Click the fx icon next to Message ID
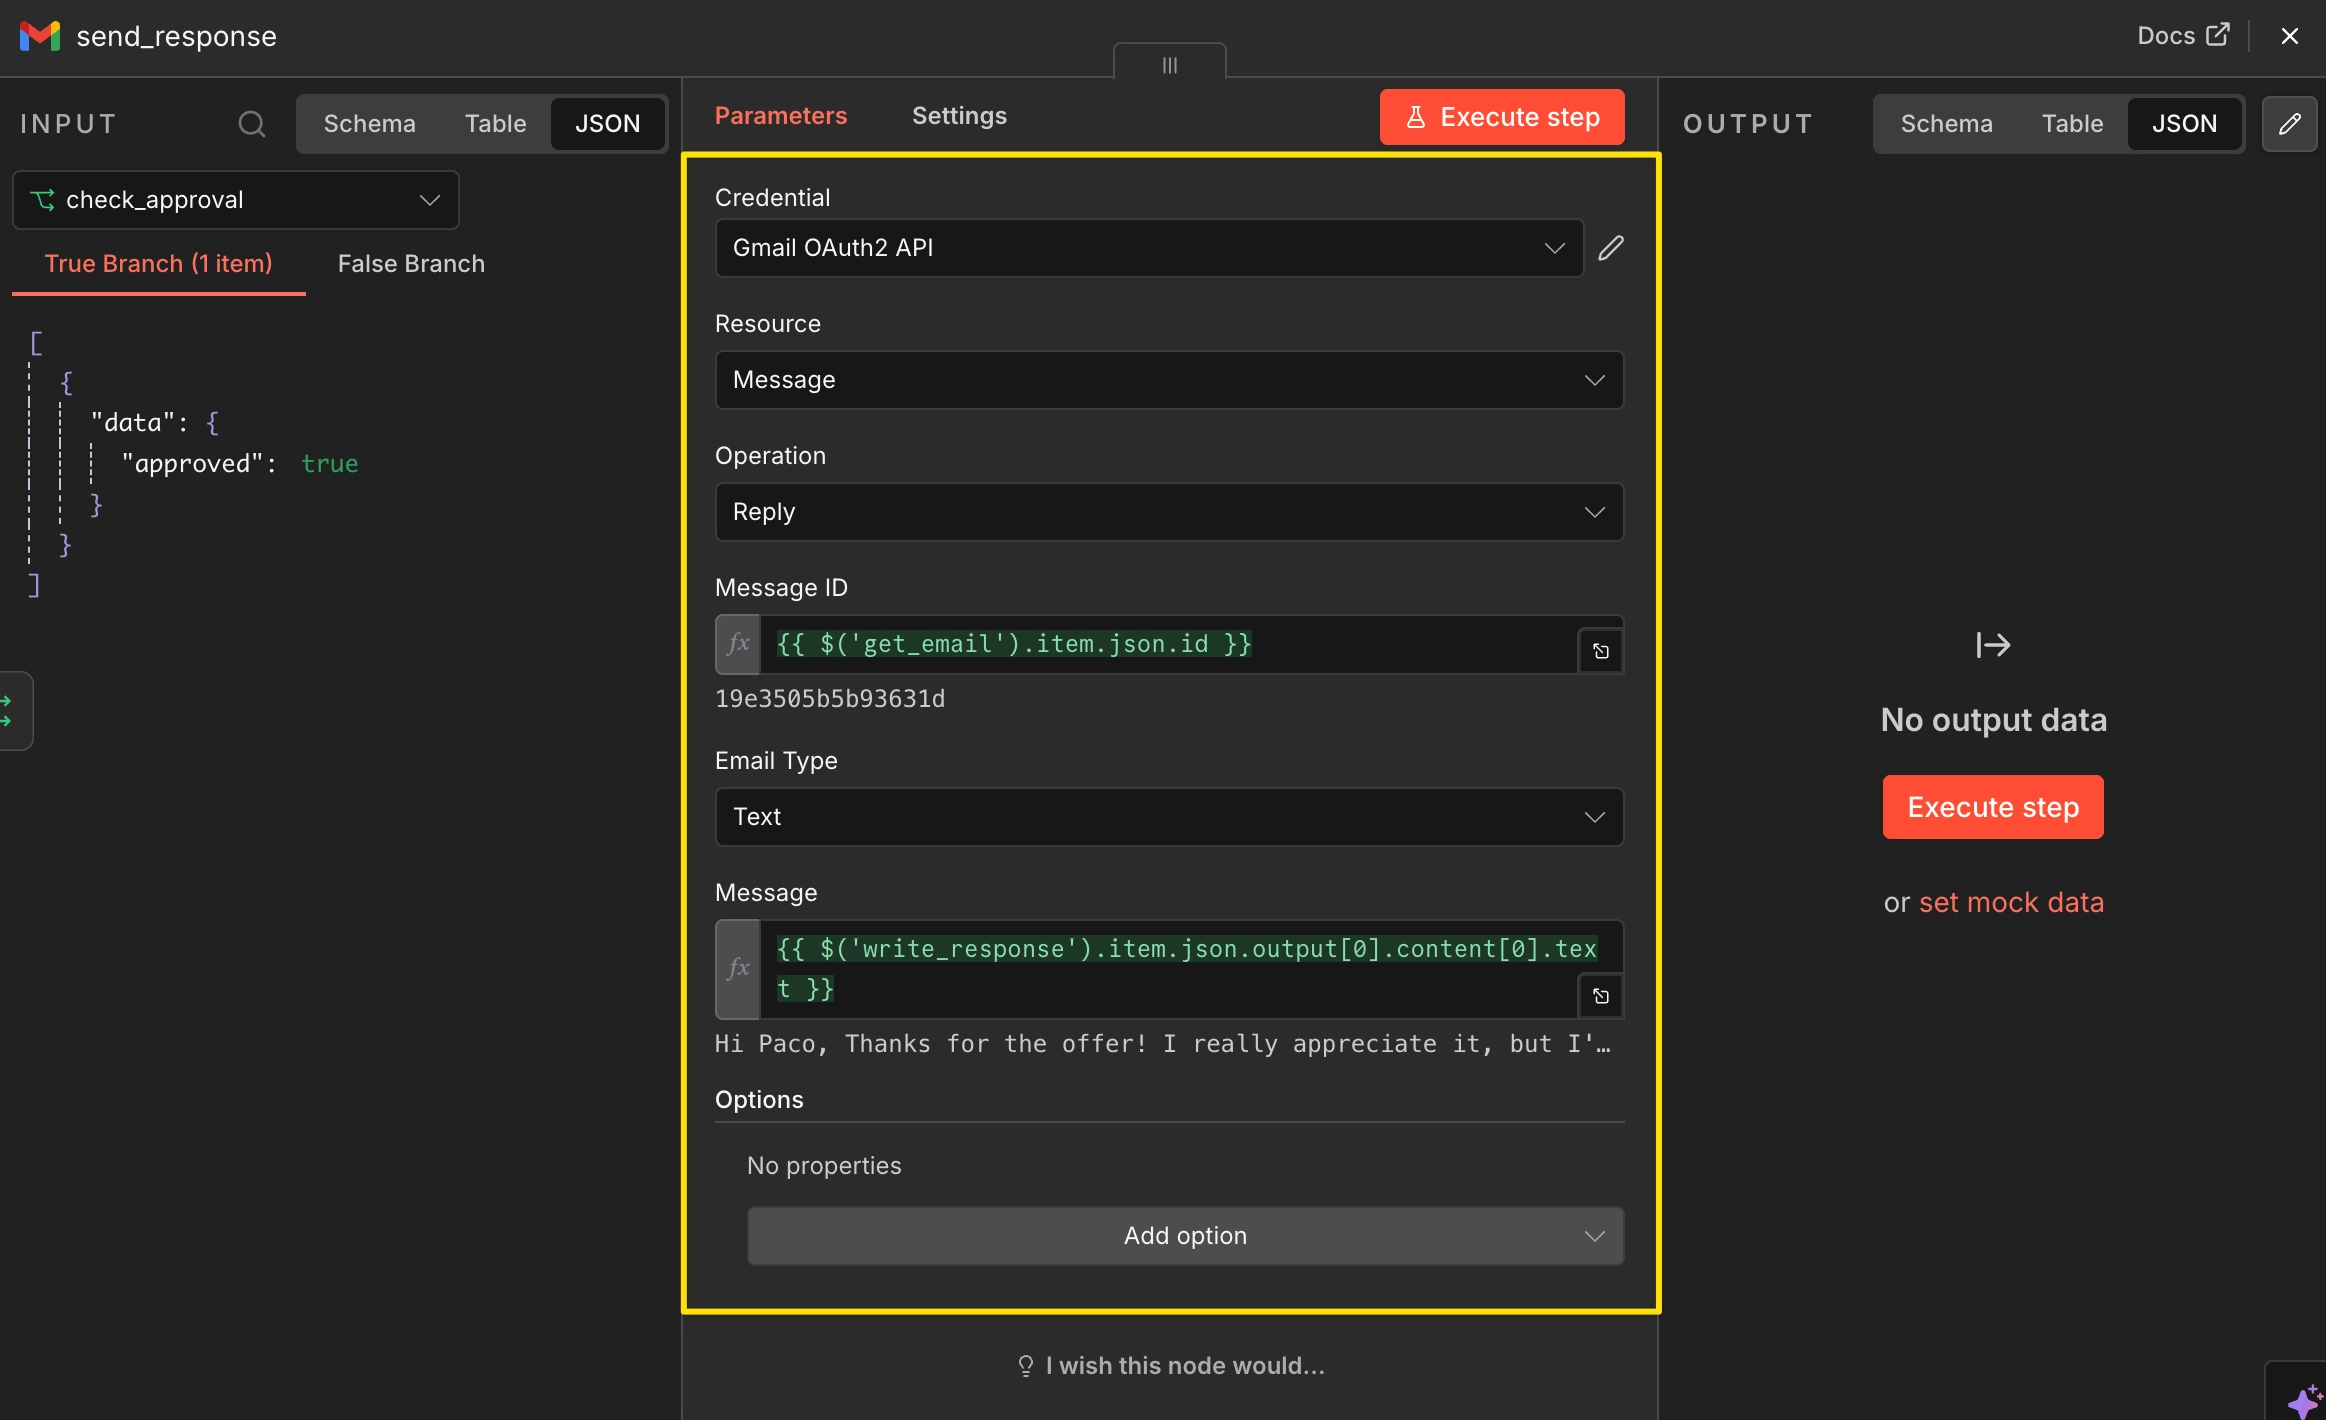Viewport: 2326px width, 1420px height. click(738, 644)
